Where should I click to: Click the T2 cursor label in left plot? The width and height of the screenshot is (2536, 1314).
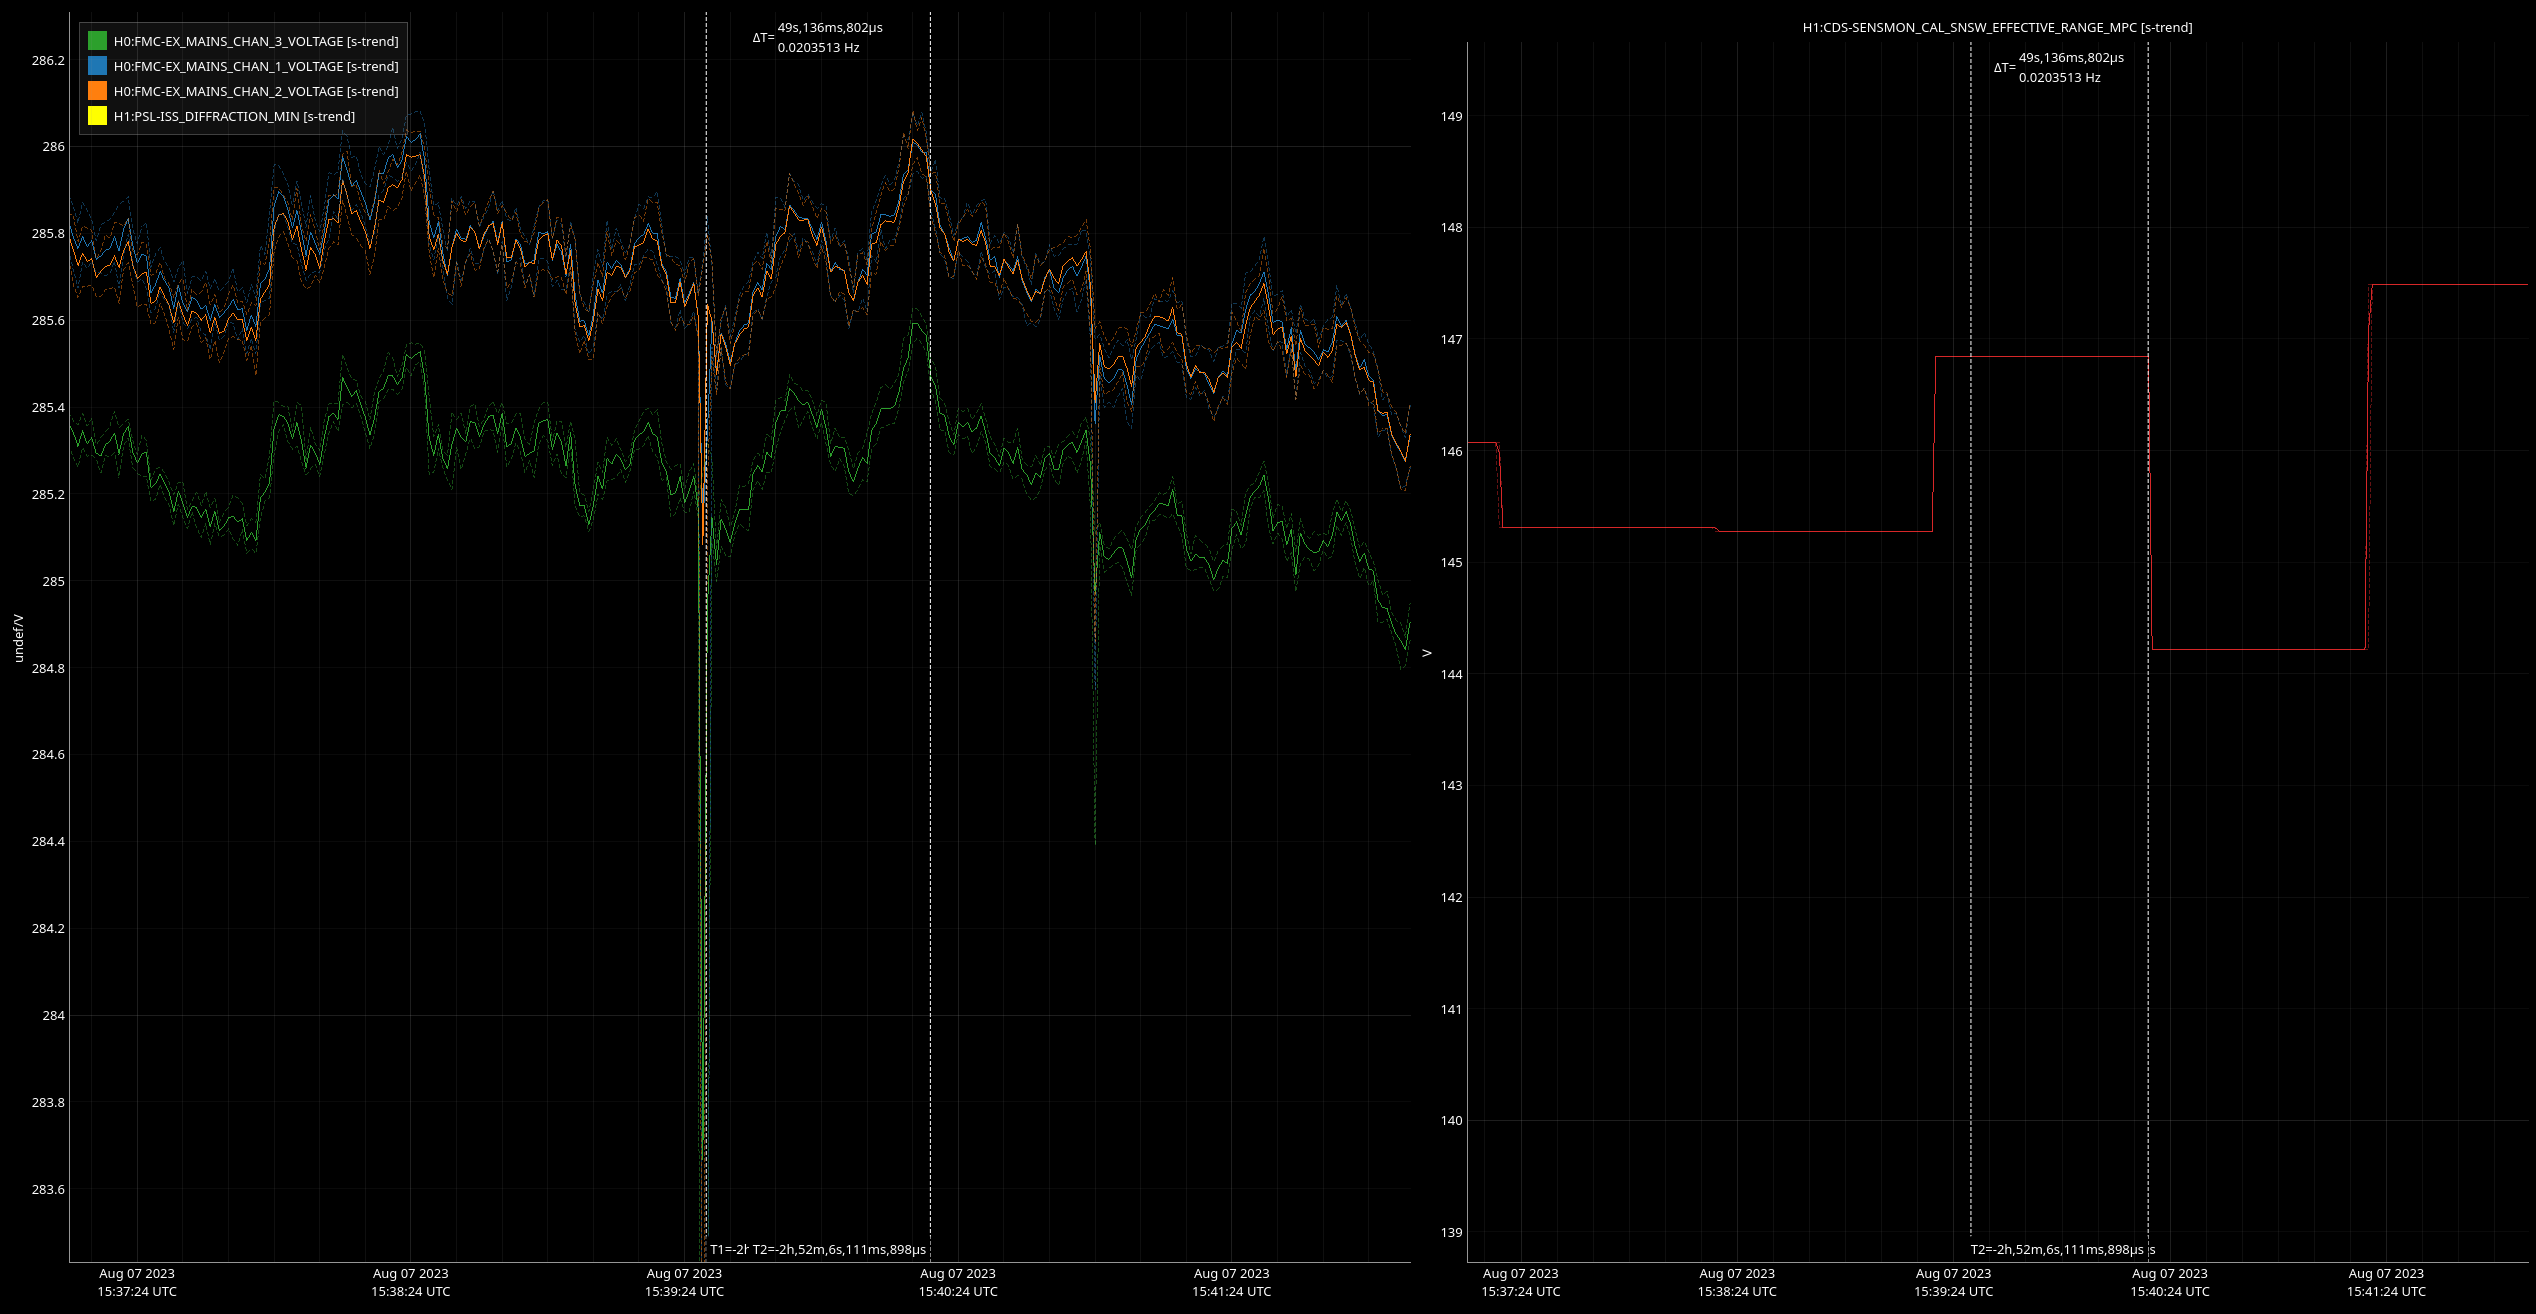tap(839, 1249)
